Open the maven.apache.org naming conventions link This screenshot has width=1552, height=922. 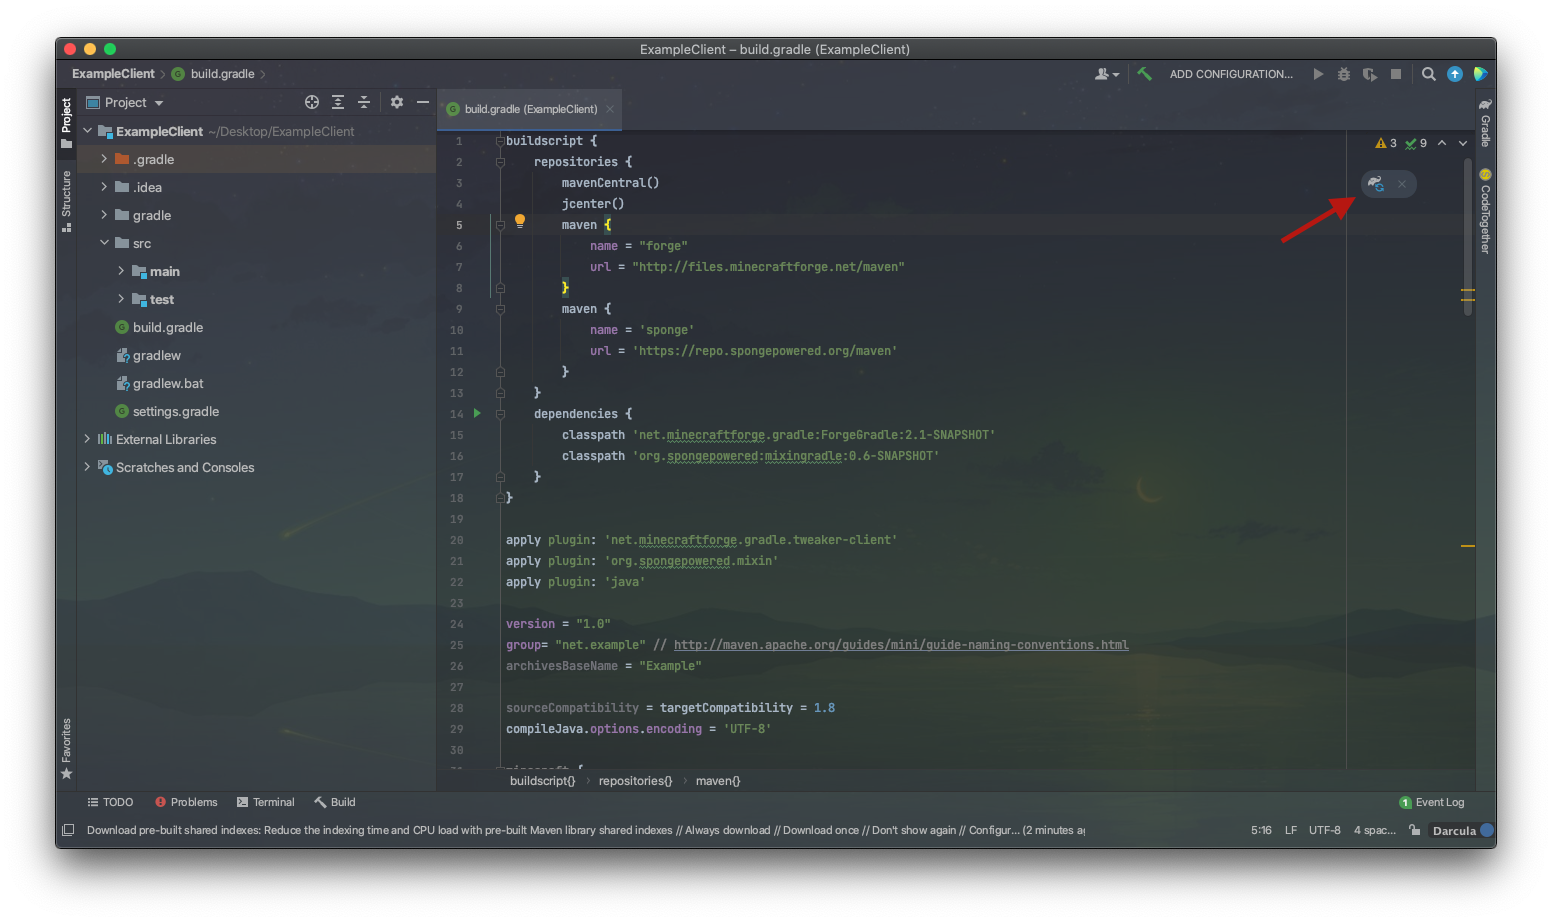[901, 645]
